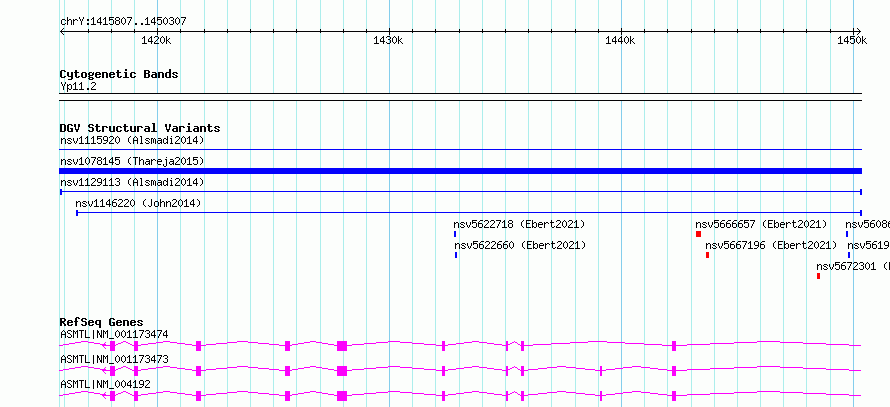This screenshot has width=890, height=407.
Task: Click the red marker below nsv5666657
Action: 699,234
